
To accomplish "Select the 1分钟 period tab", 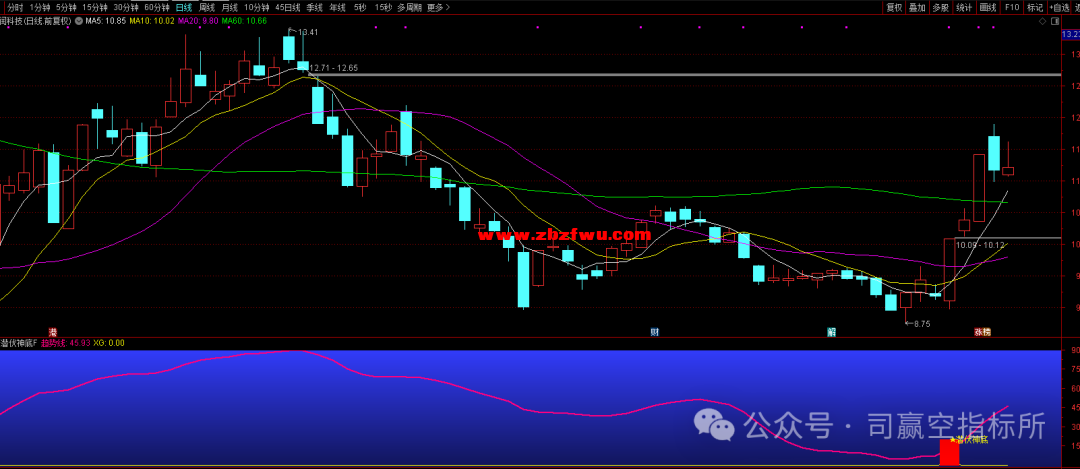I will (40, 8).
